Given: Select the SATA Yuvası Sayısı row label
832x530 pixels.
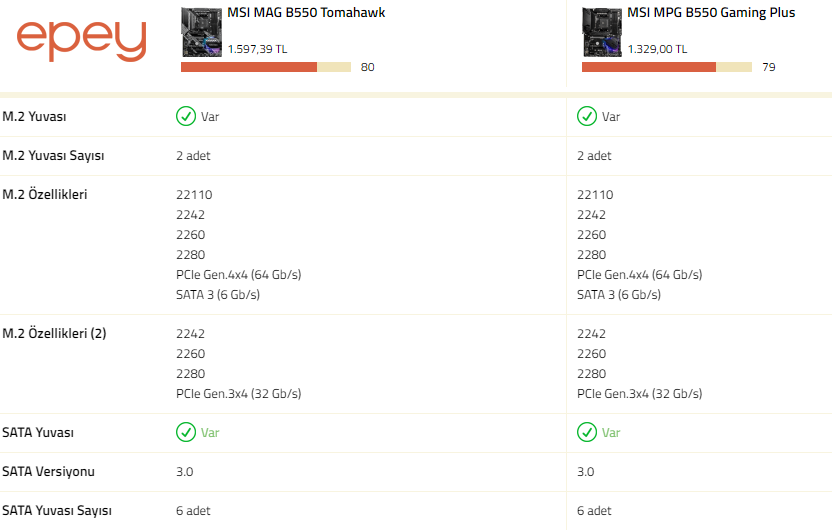Looking at the screenshot, I should 57,511.
